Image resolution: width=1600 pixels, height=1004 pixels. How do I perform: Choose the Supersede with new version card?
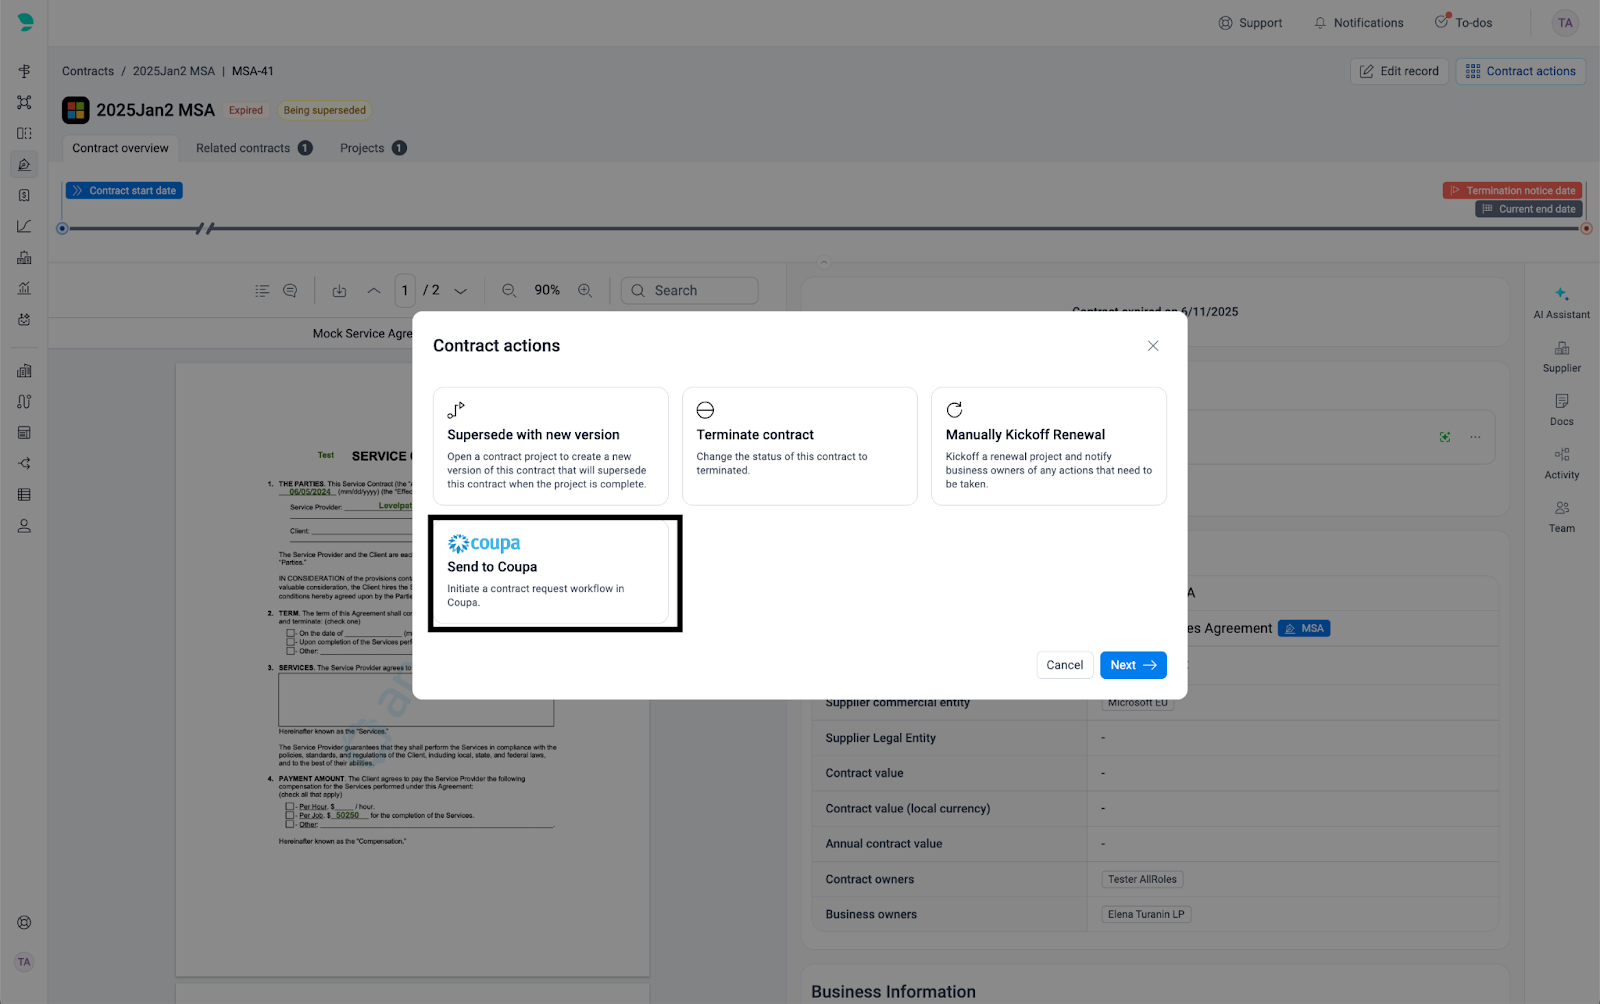(550, 446)
